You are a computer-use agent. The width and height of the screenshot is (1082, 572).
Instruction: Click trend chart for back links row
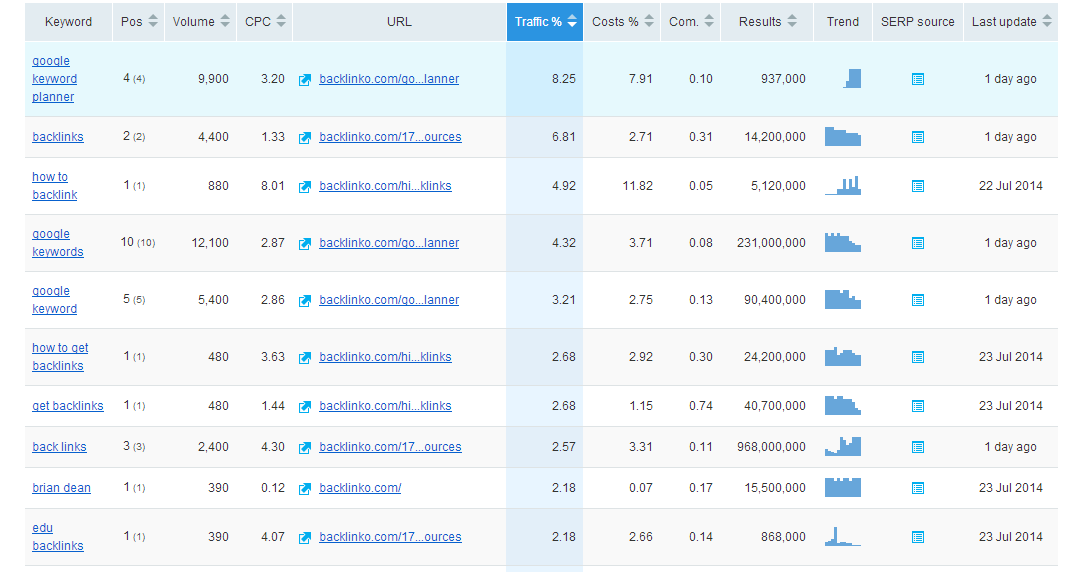(843, 447)
